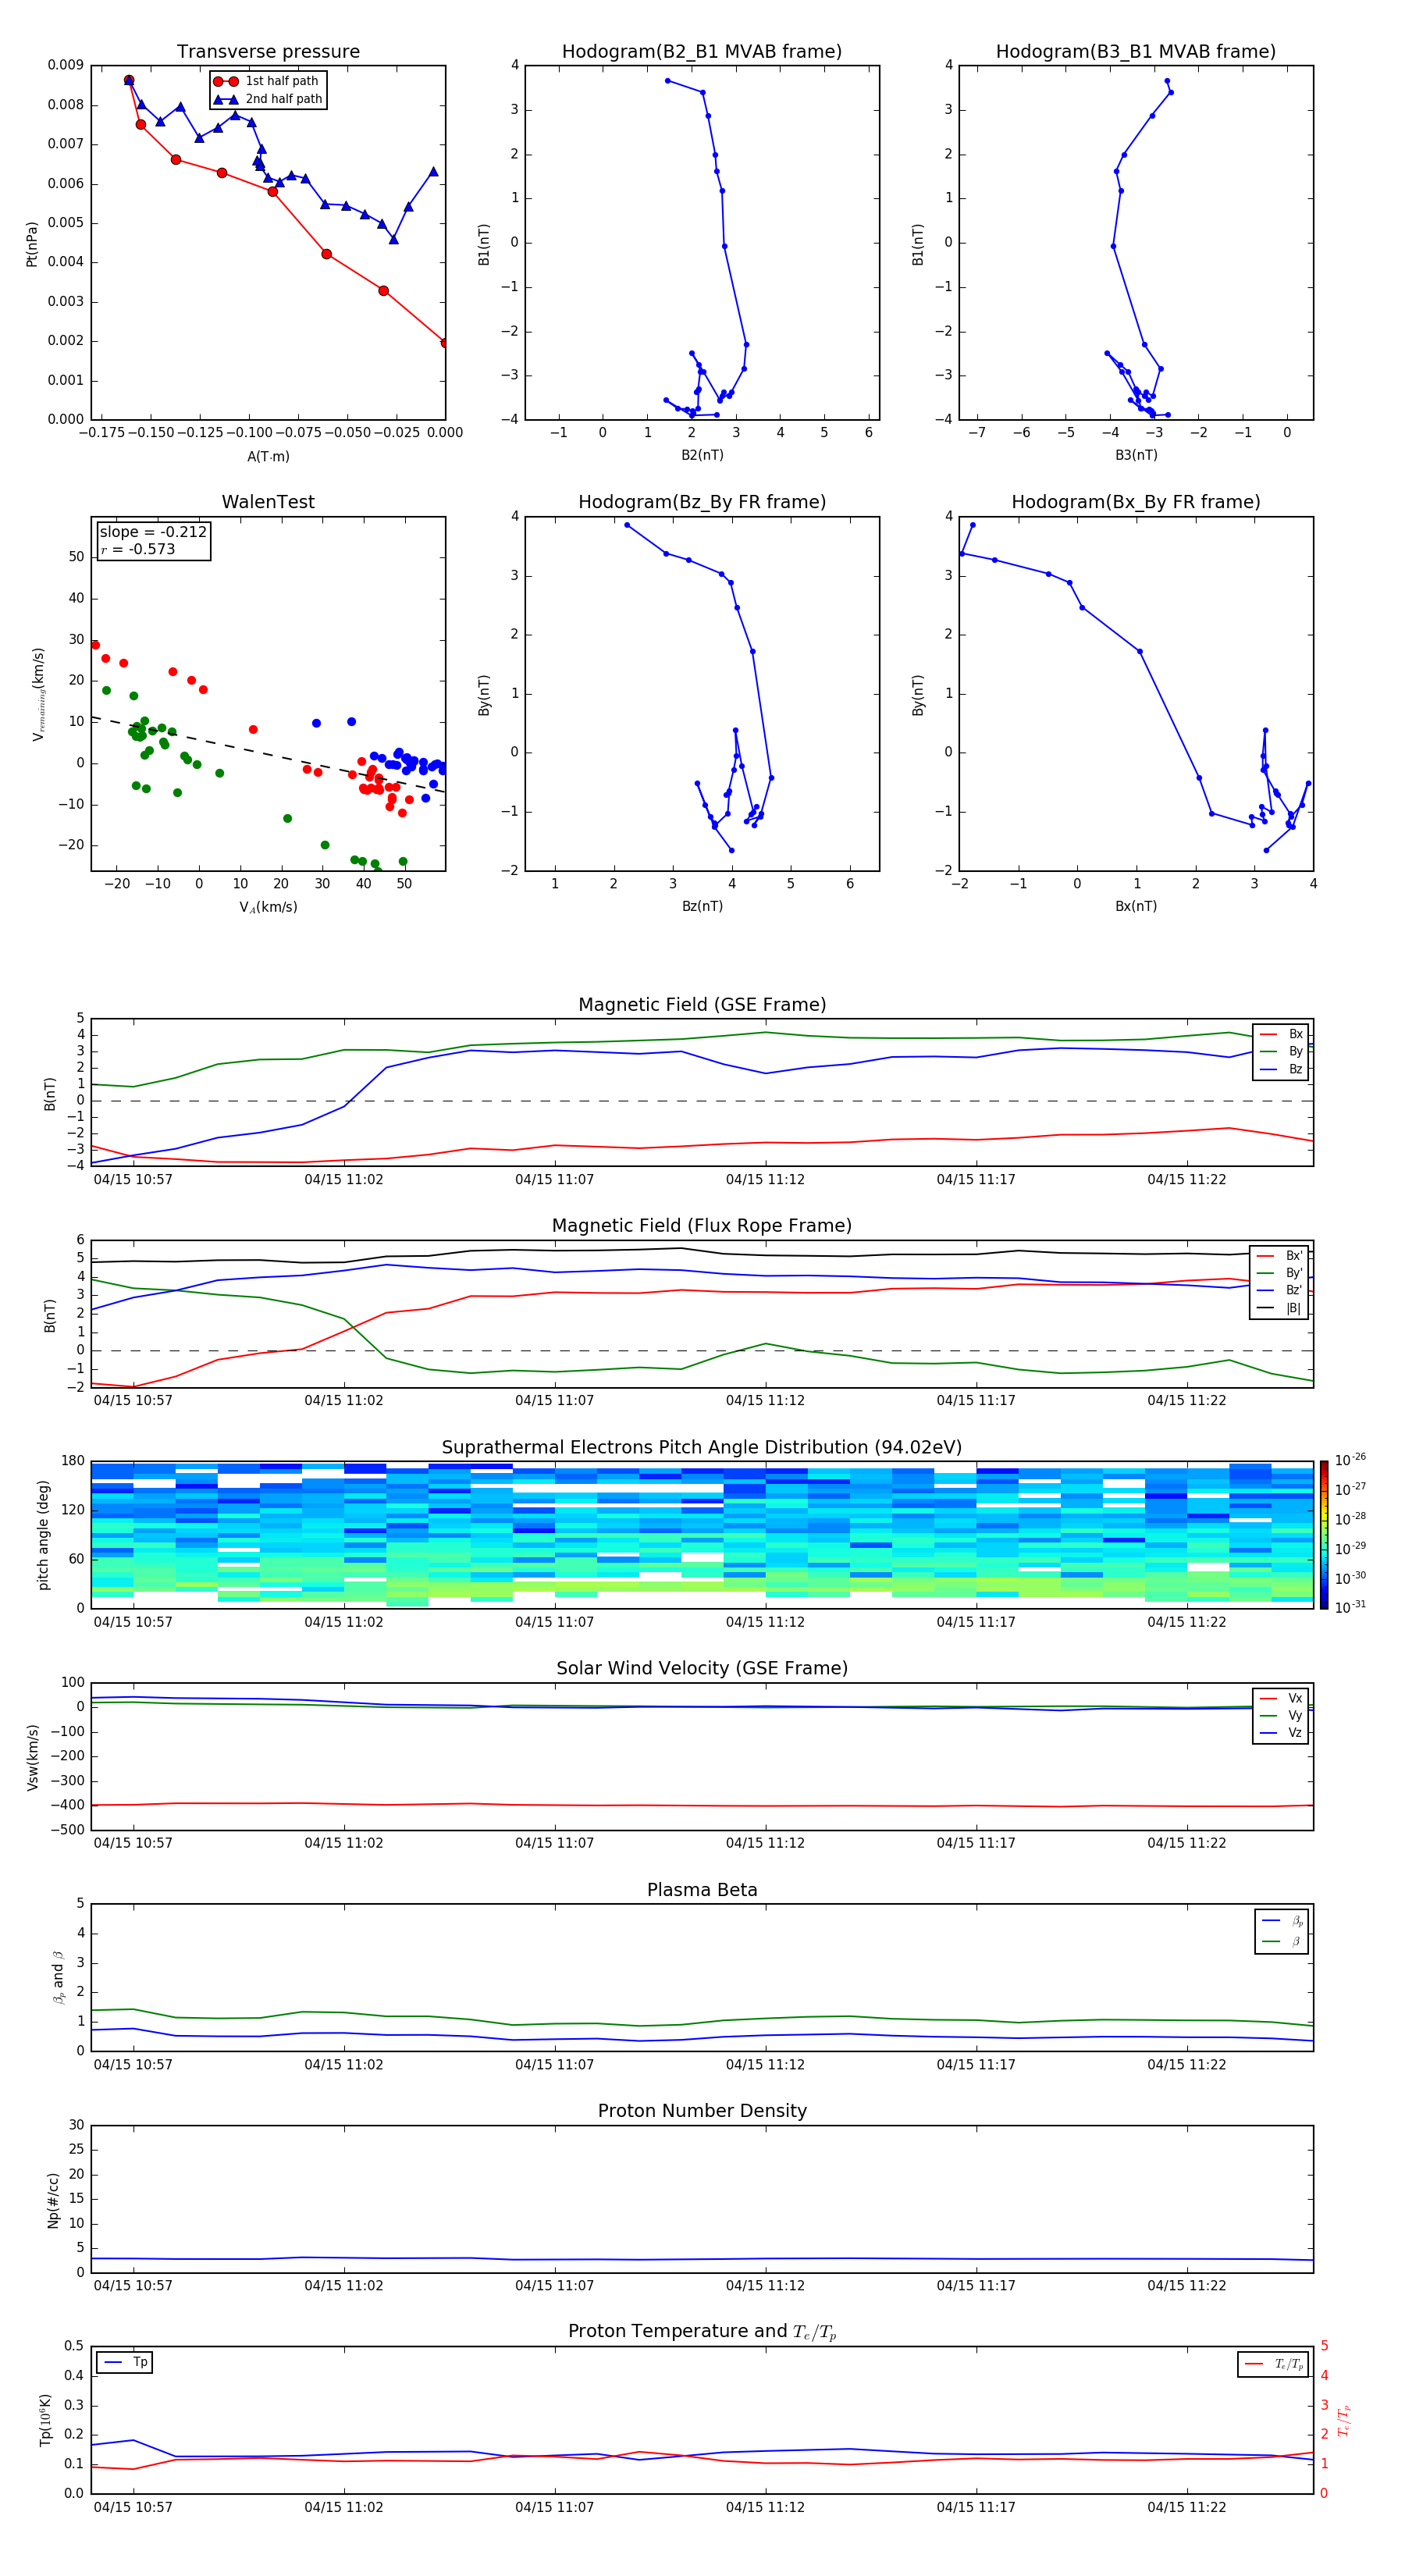Screen dimensions: 1405x2576
Task: Select the βp entry in the Plasma Beta legend
Action: (x=1282, y=1921)
